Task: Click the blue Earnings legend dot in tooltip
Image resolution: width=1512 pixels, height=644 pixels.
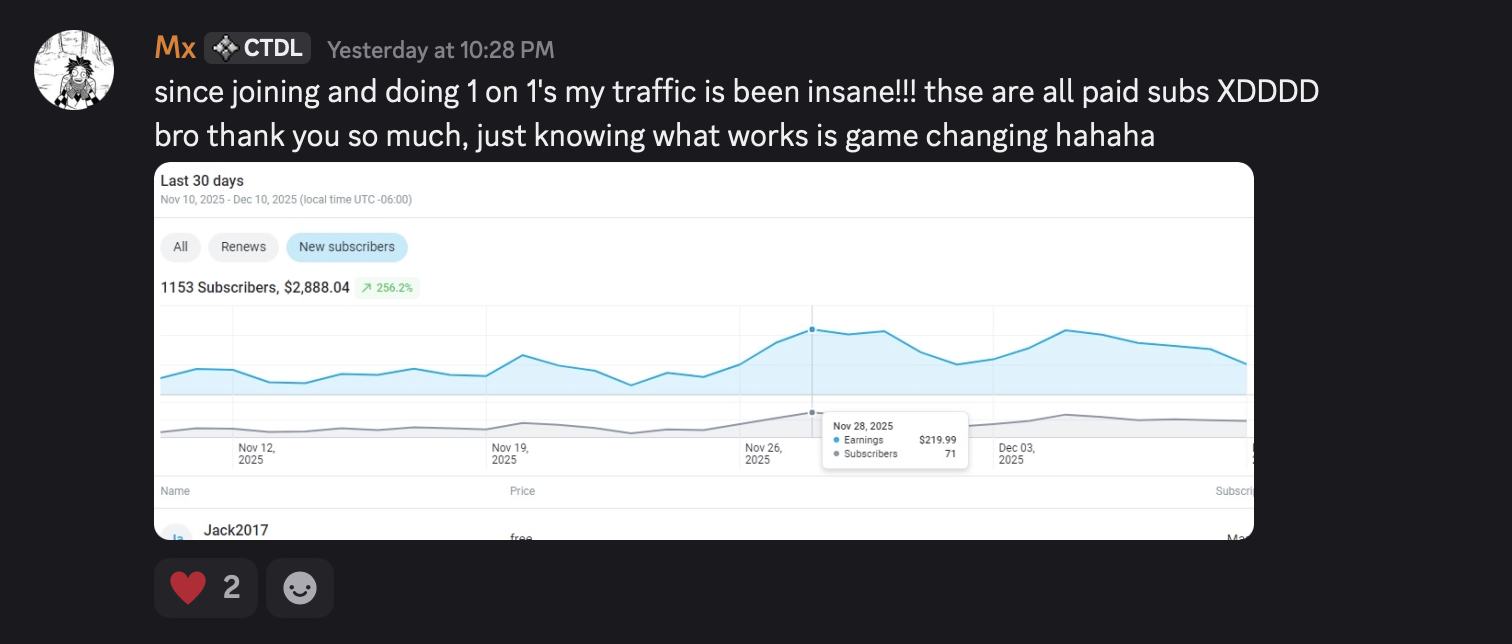Action: pos(836,440)
